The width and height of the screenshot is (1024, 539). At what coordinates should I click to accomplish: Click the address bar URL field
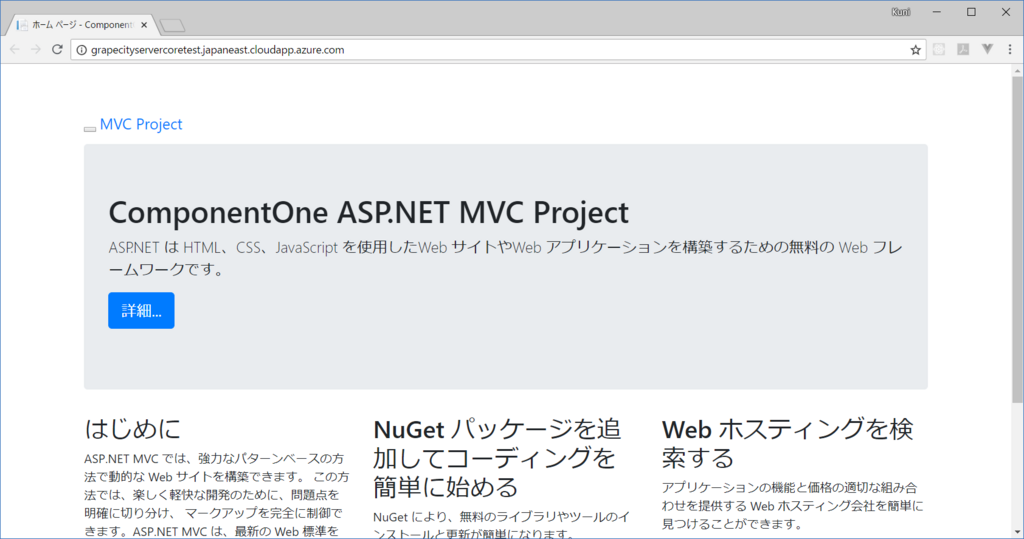pos(498,50)
